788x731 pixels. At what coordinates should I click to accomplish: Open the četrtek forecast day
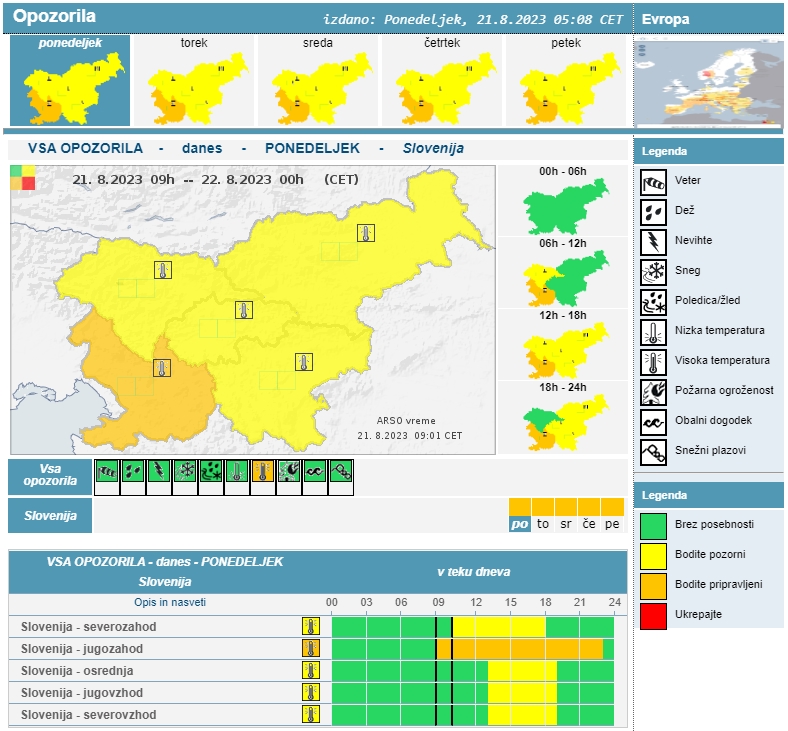point(442,80)
